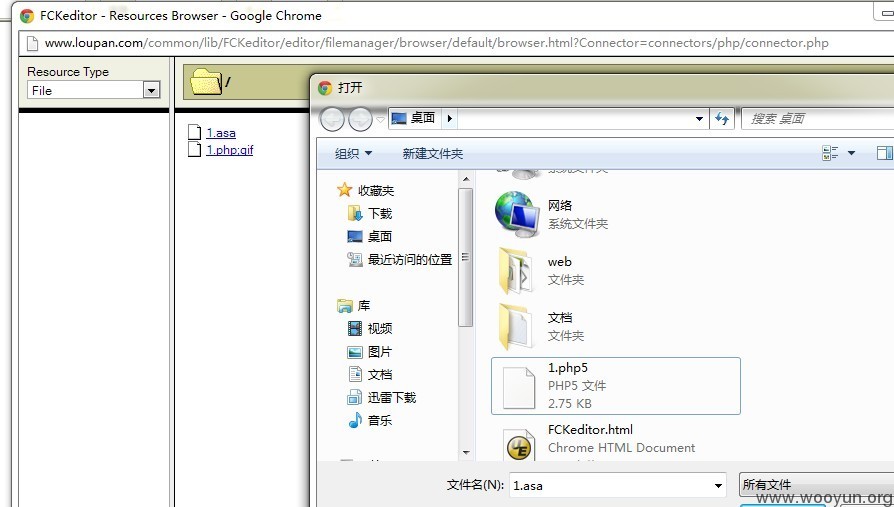Image resolution: width=894 pixels, height=507 pixels.
Task: Open the 组织 menu
Action: coord(353,153)
